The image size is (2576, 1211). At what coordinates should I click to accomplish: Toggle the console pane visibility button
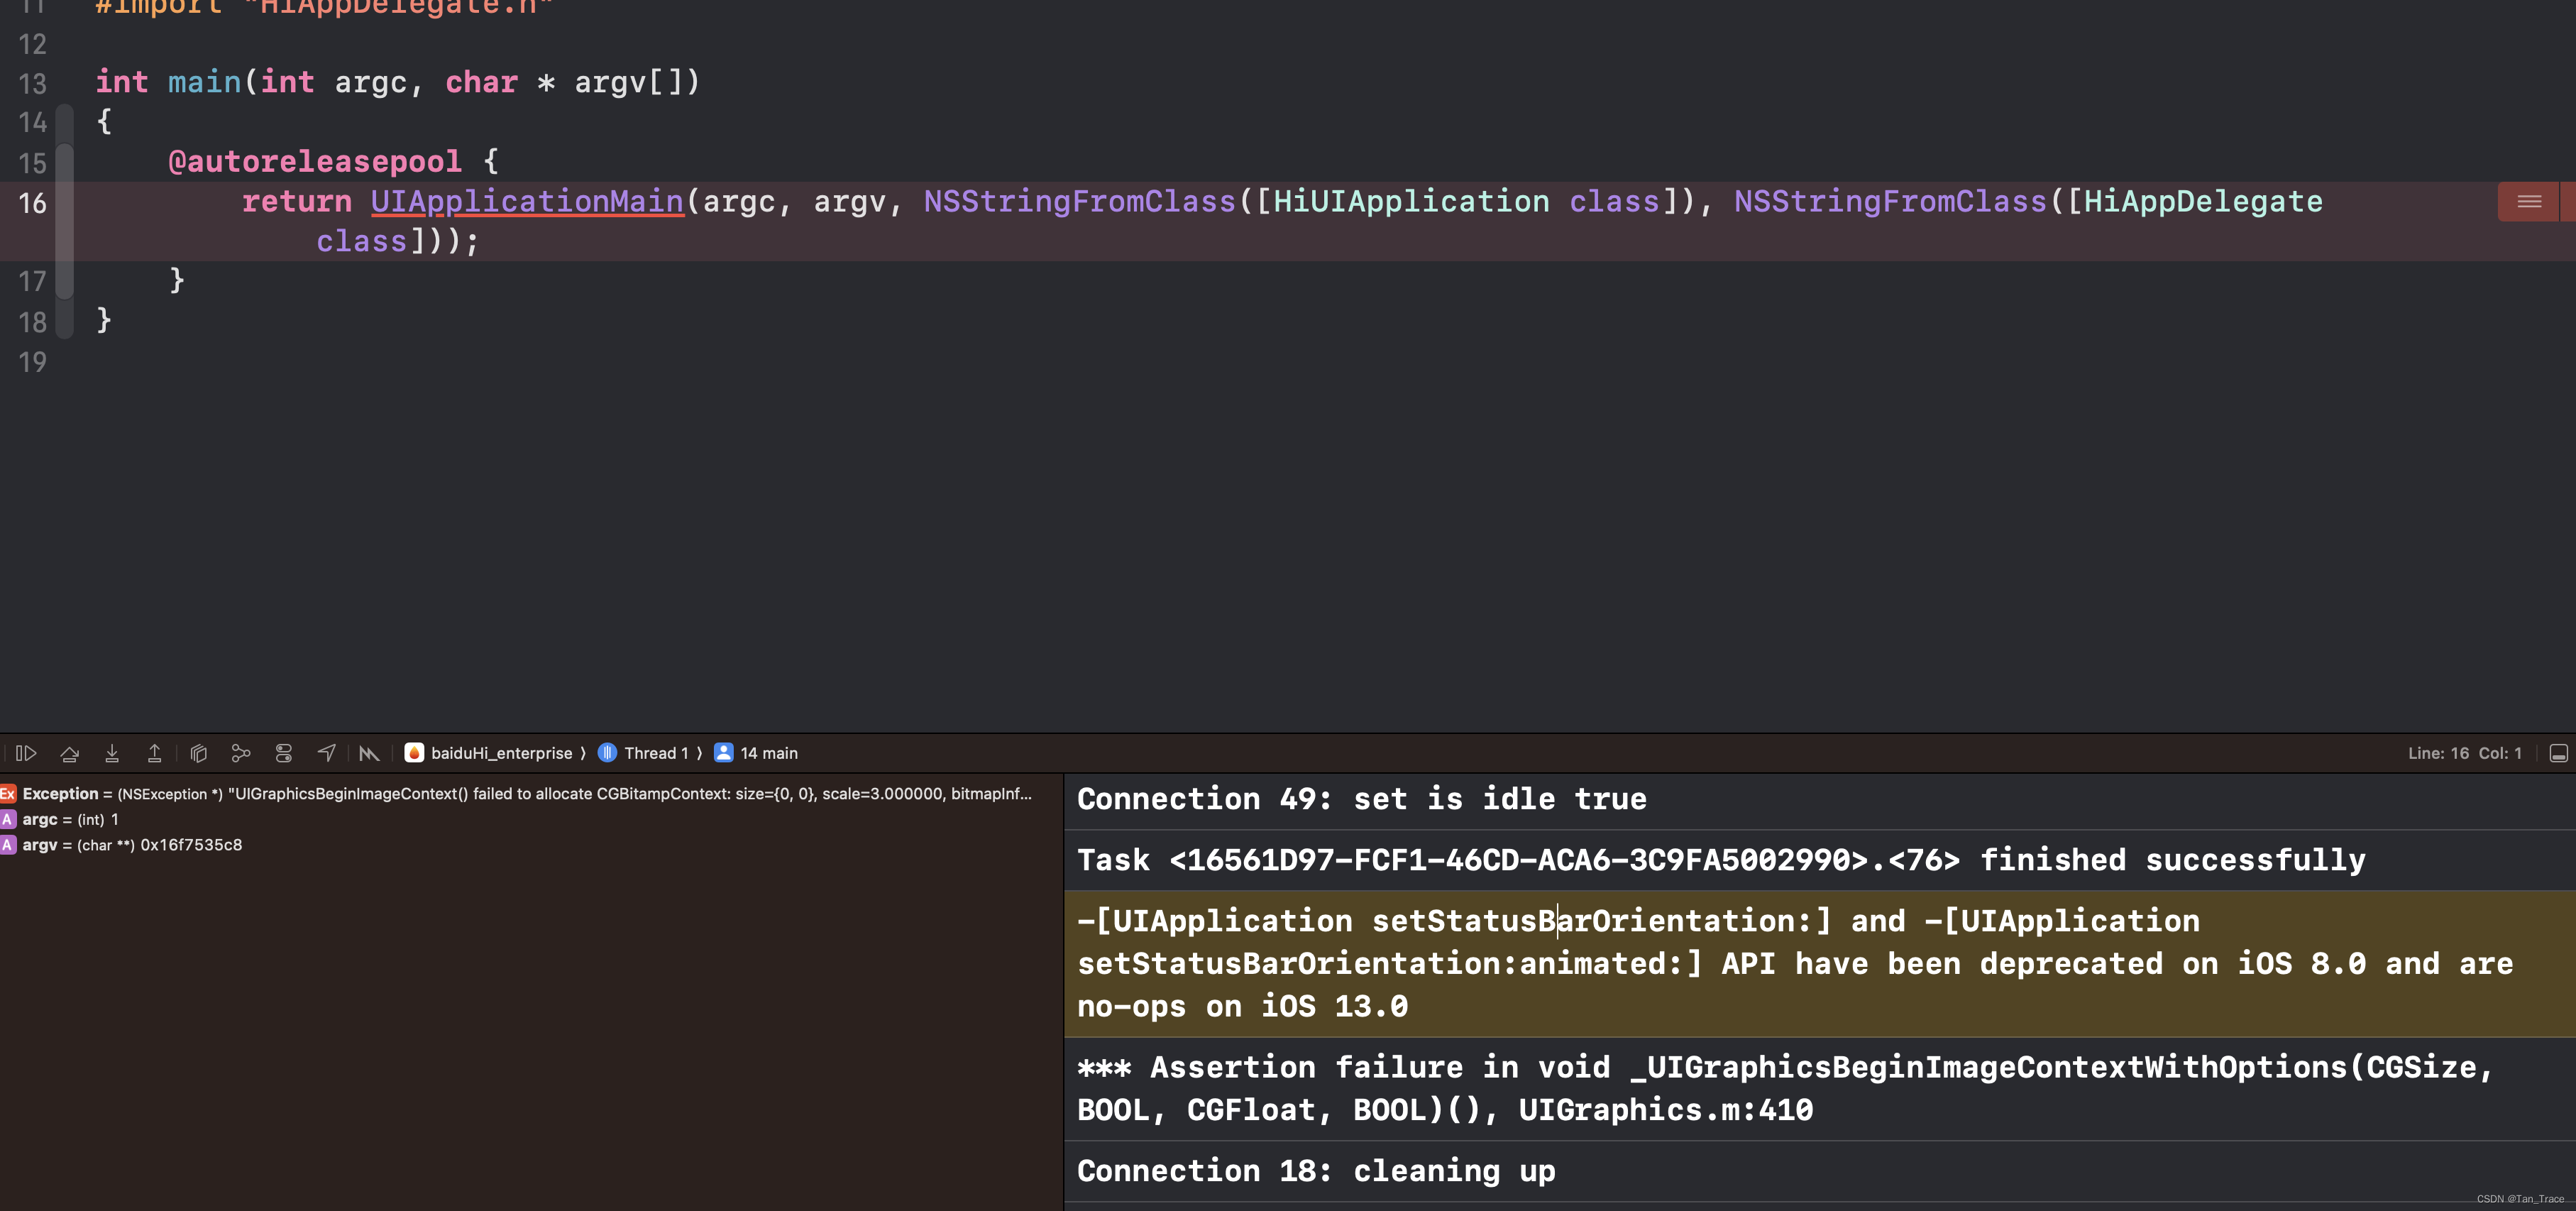click(2558, 753)
